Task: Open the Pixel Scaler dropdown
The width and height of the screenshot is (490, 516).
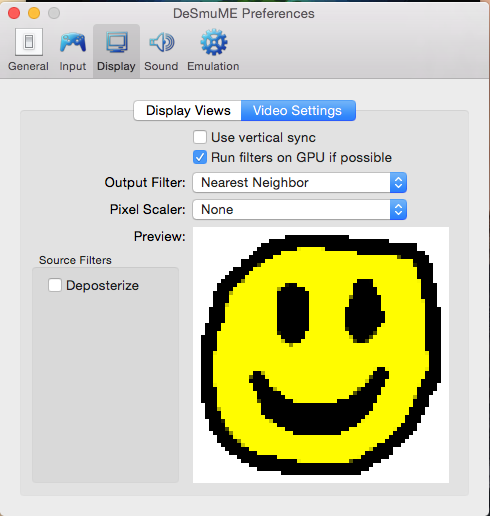Action: tap(299, 210)
